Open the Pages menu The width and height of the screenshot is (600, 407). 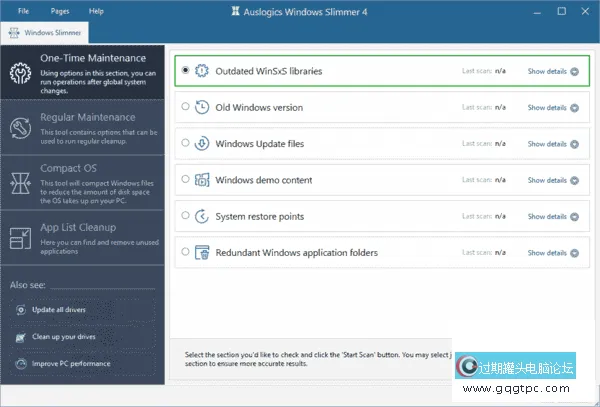coord(59,11)
